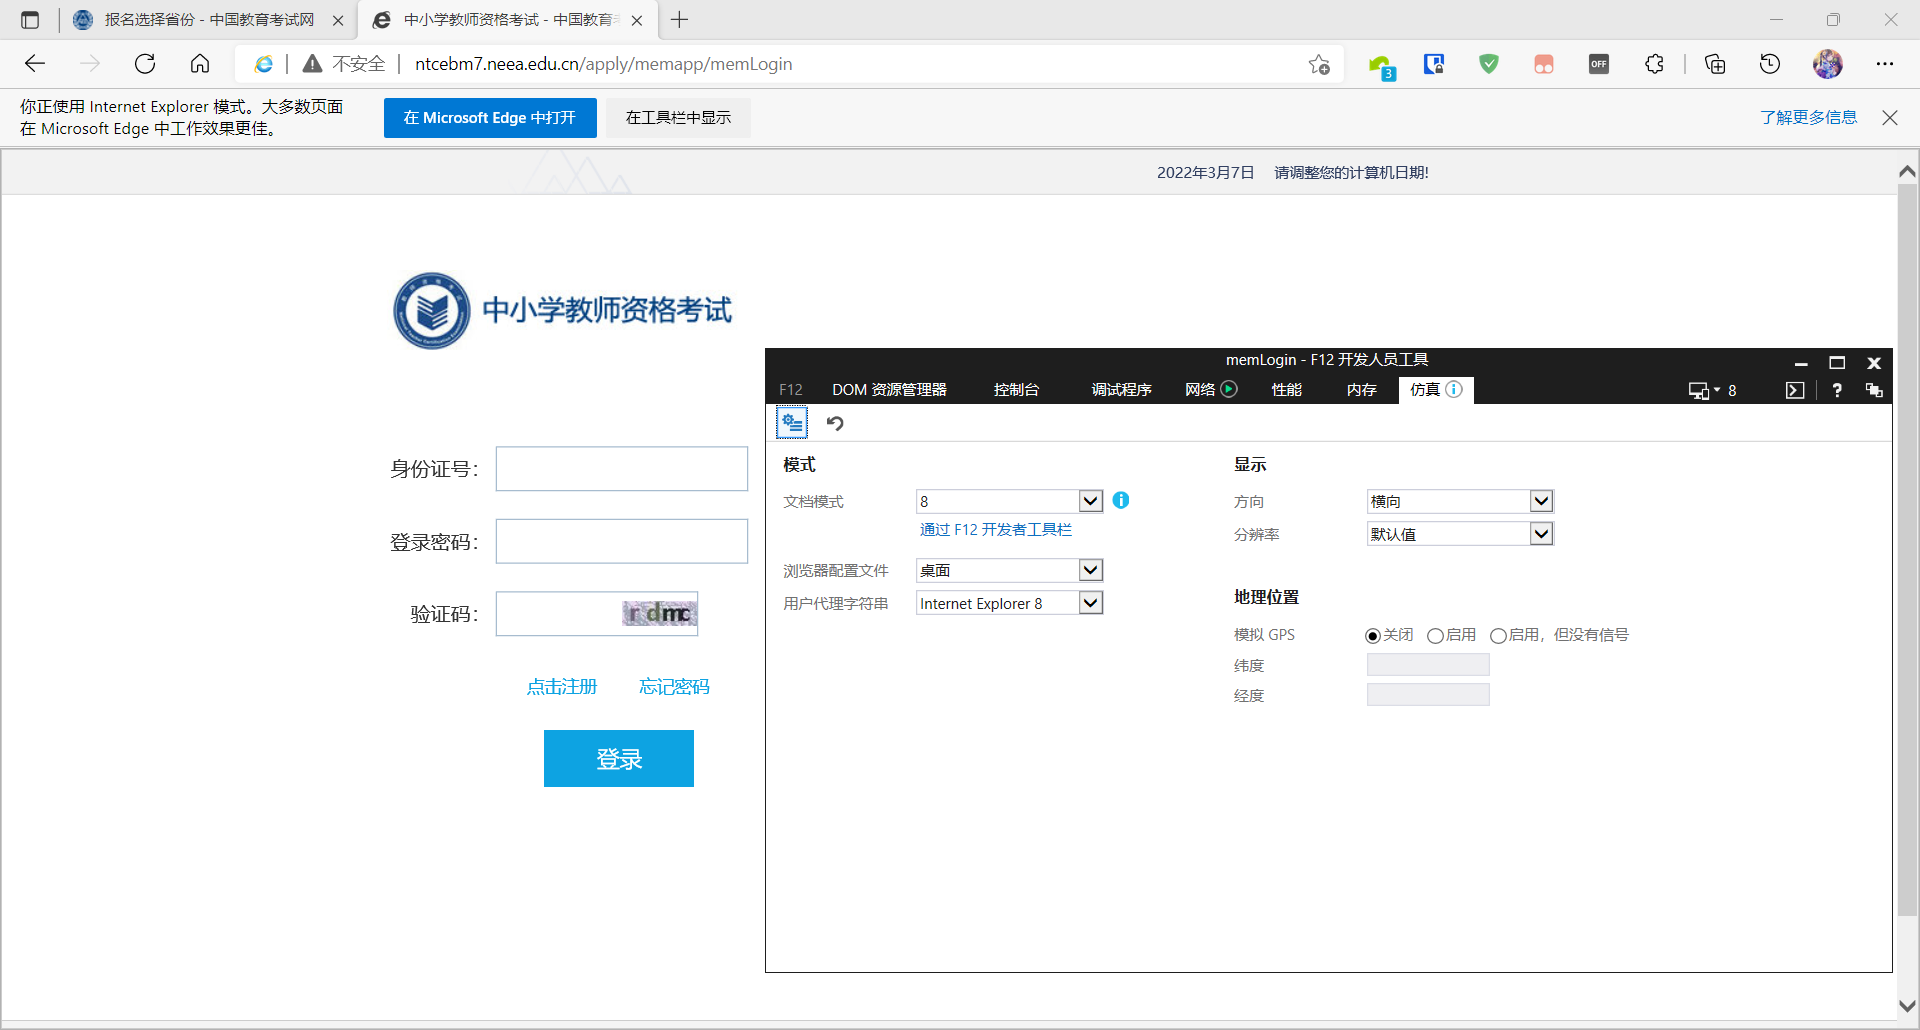The width and height of the screenshot is (1920, 1030).
Task: Click the 身份证号 input field
Action: 621,469
